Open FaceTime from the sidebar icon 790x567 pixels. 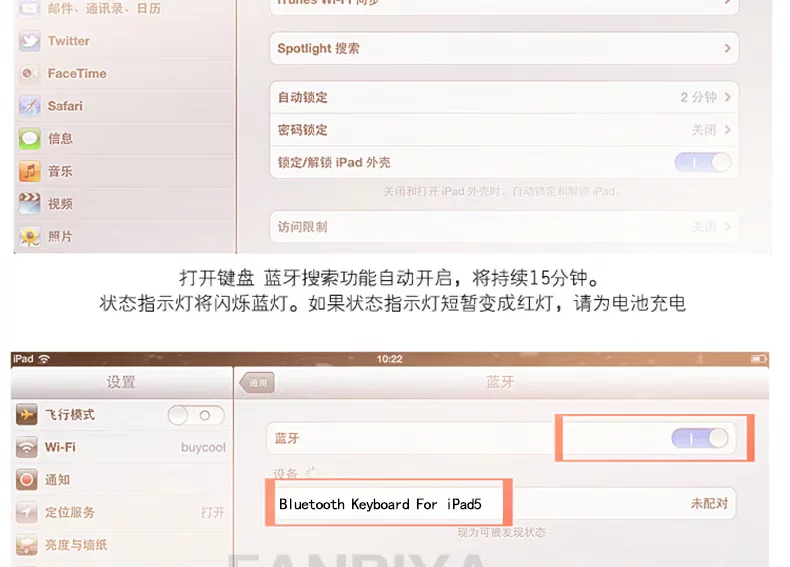point(30,74)
